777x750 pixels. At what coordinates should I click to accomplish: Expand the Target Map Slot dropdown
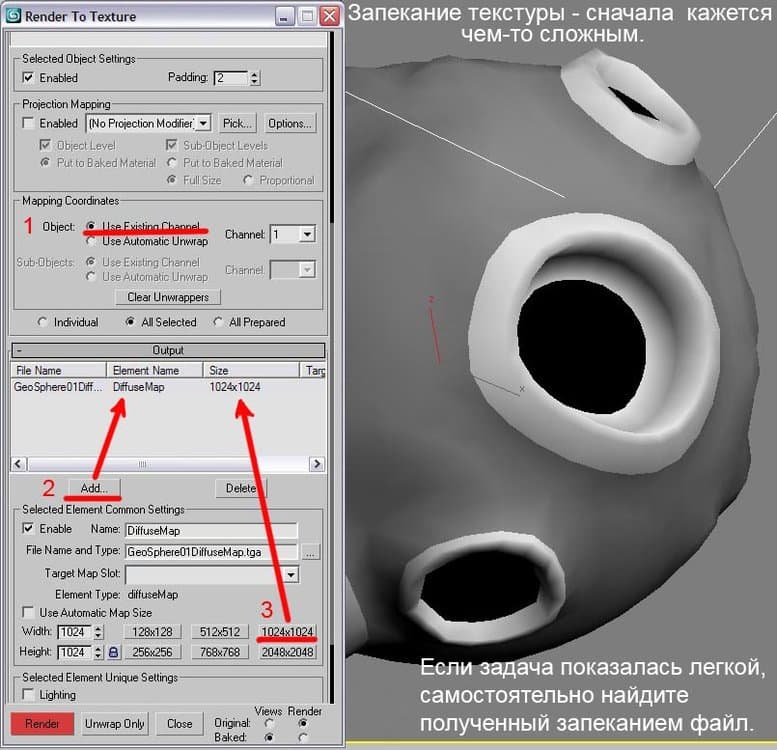[x=290, y=575]
